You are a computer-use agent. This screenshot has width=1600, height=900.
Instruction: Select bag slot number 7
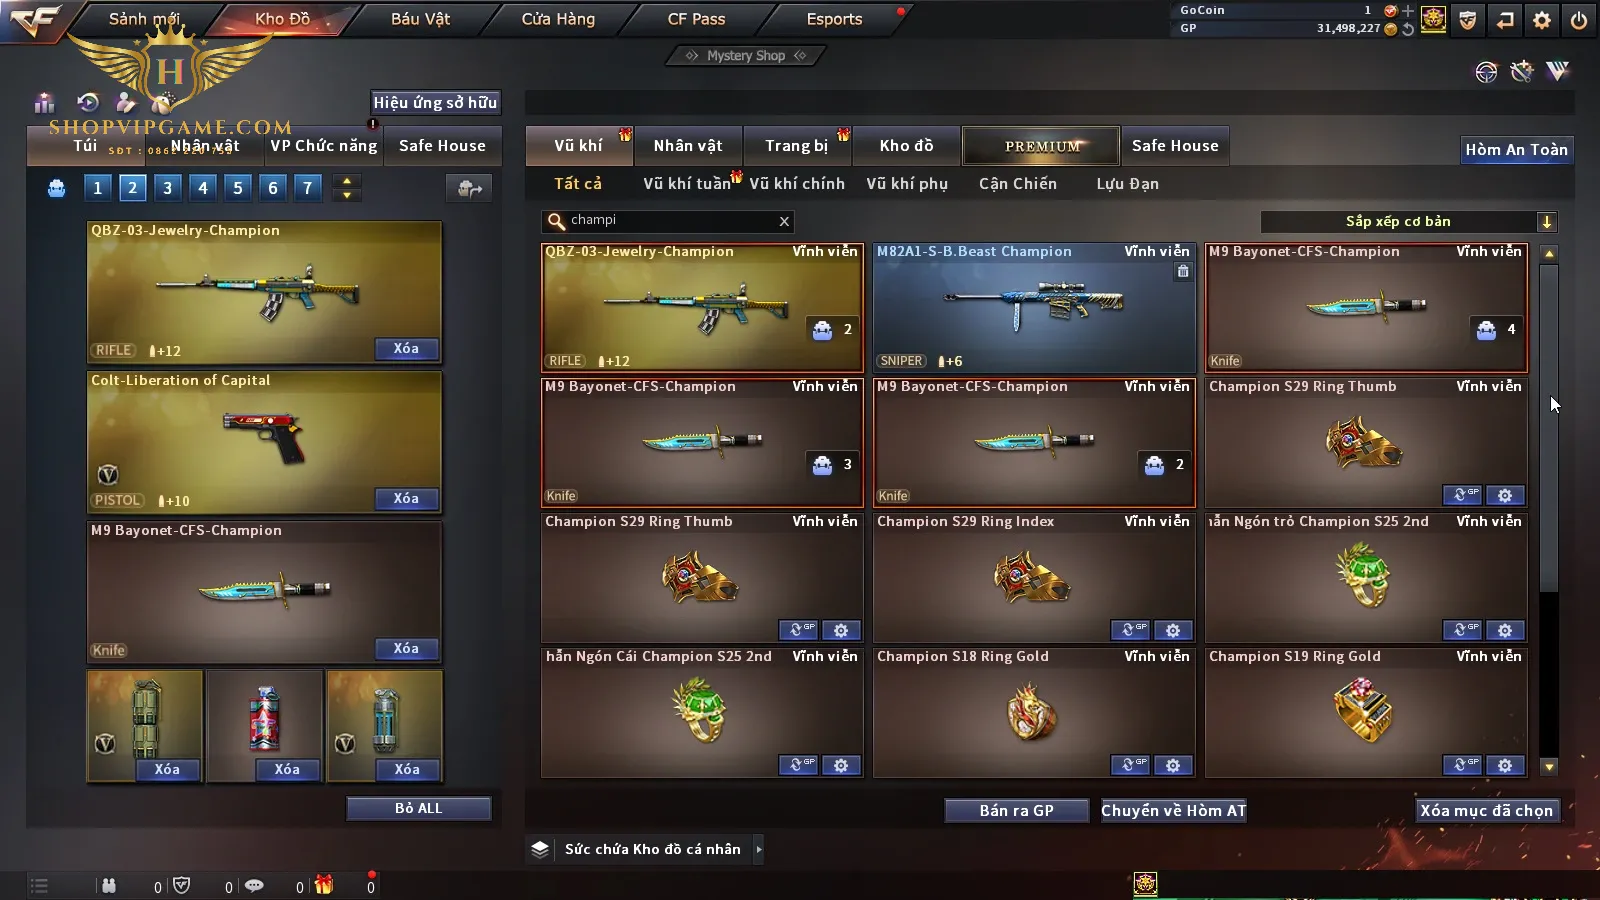point(308,187)
